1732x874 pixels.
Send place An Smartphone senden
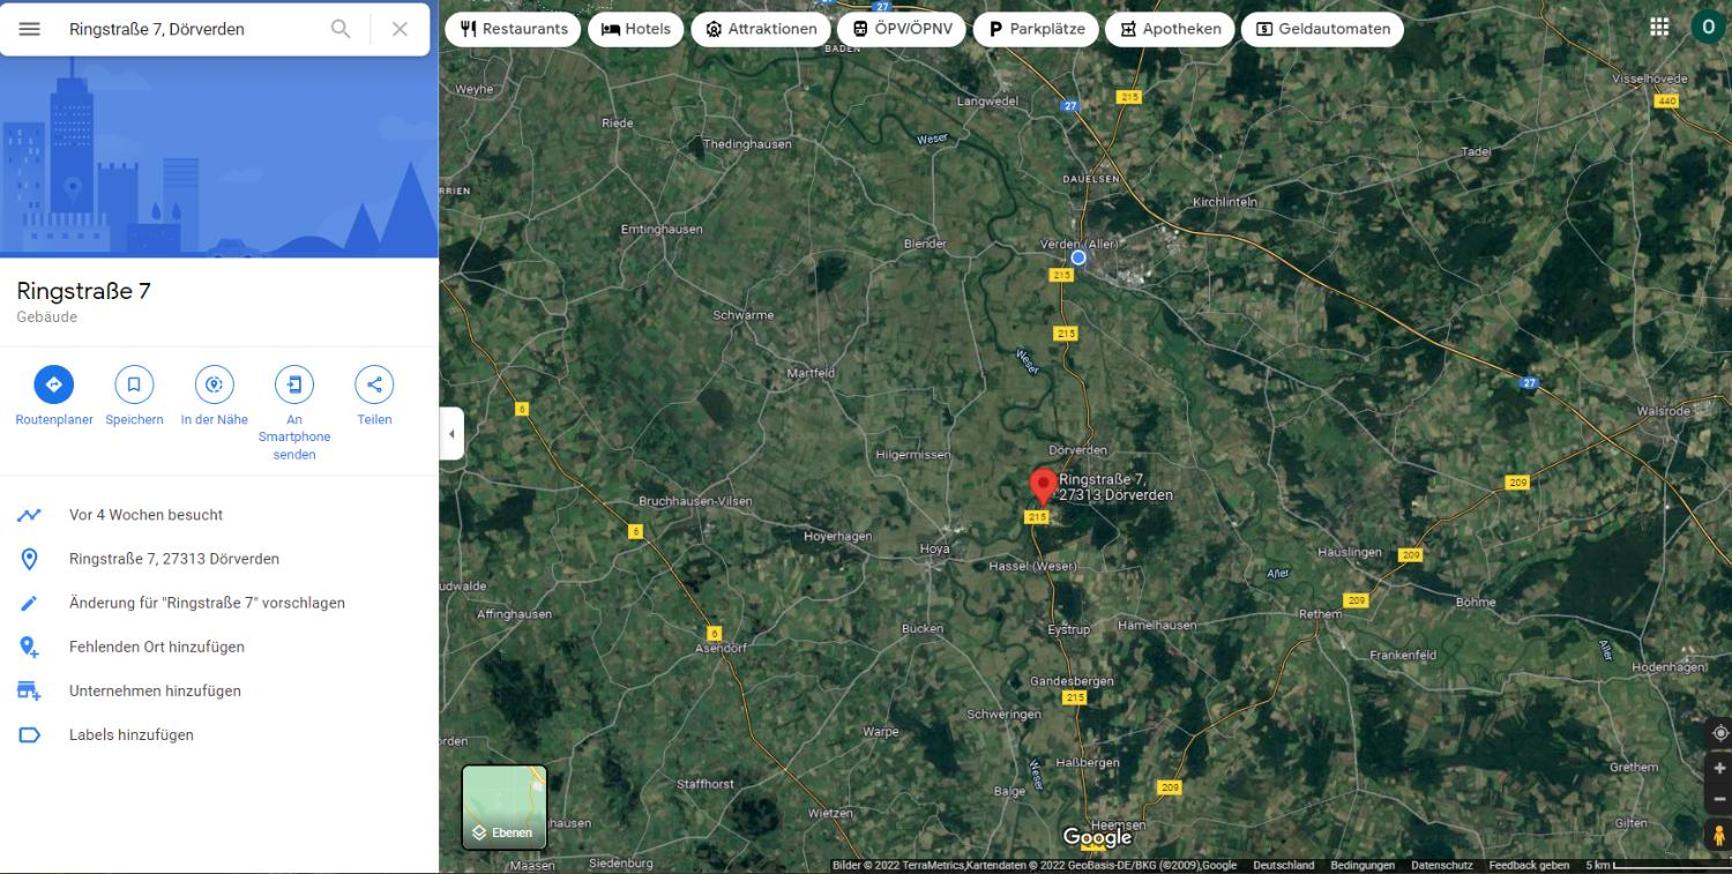coord(294,412)
